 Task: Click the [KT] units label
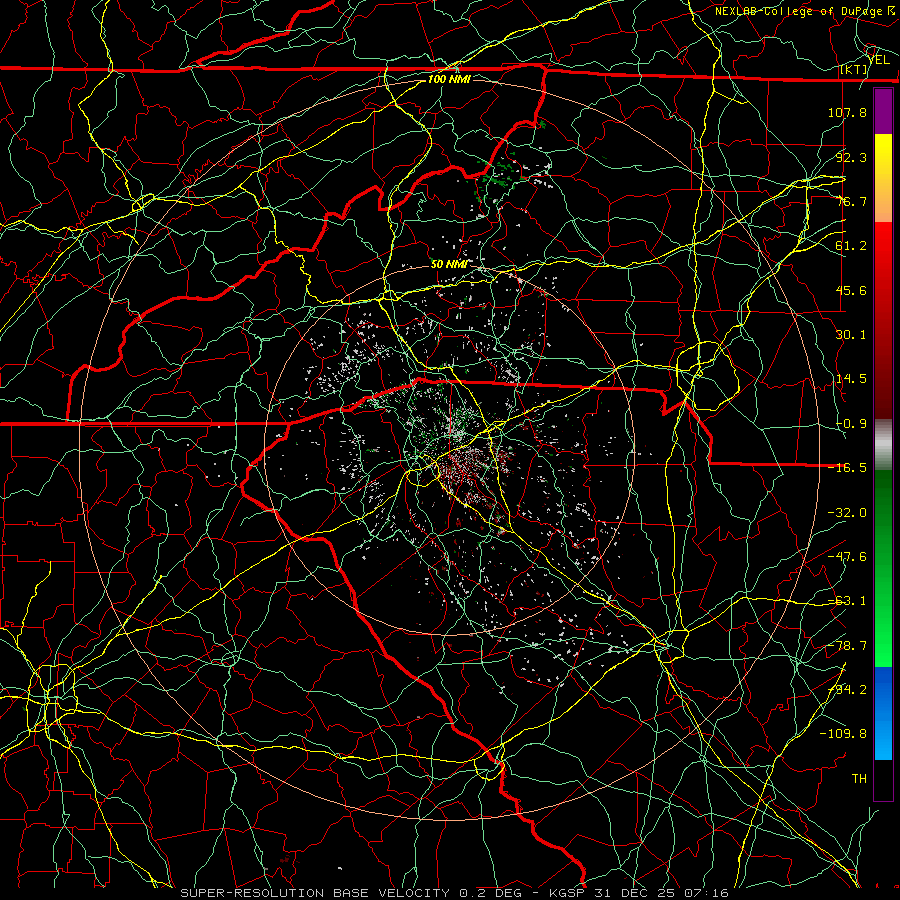(854, 69)
